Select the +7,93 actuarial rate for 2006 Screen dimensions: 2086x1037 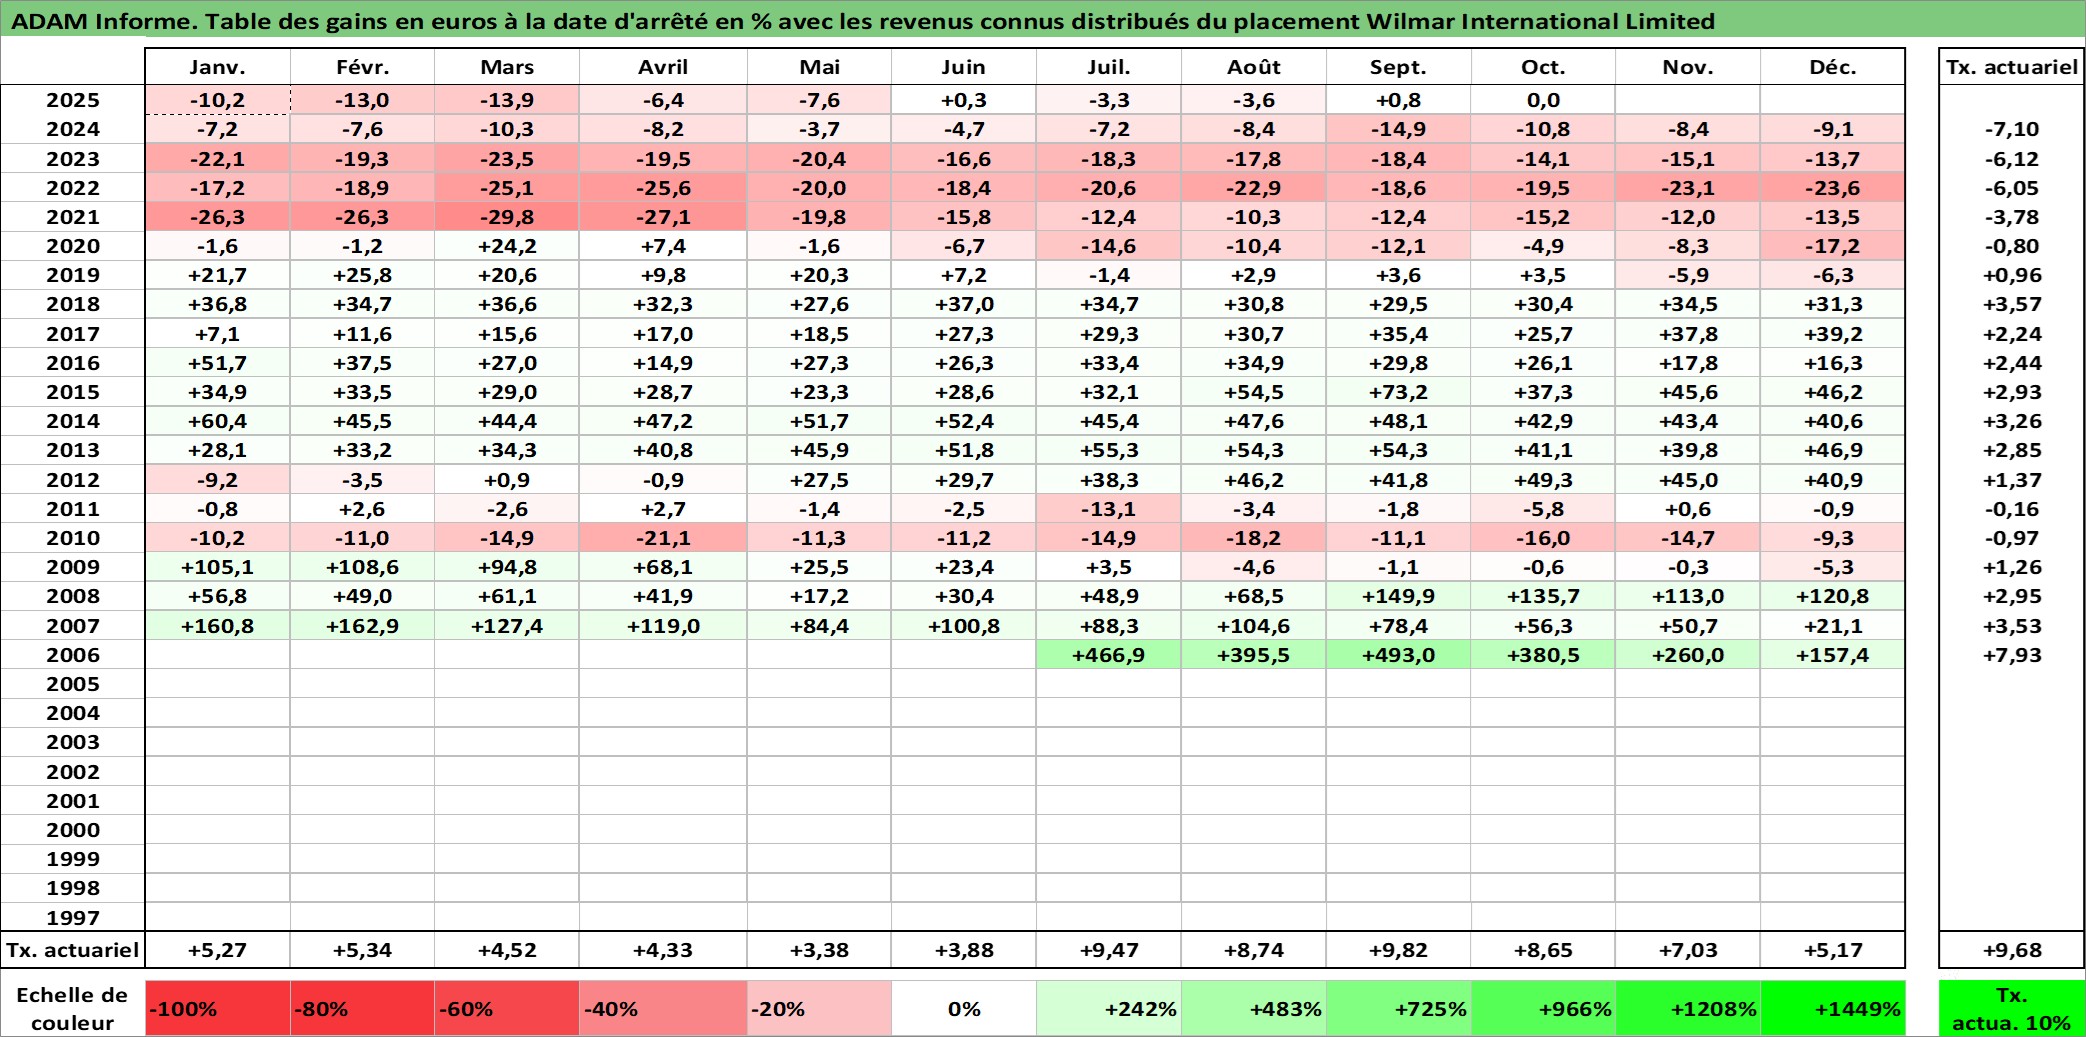click(2011, 655)
